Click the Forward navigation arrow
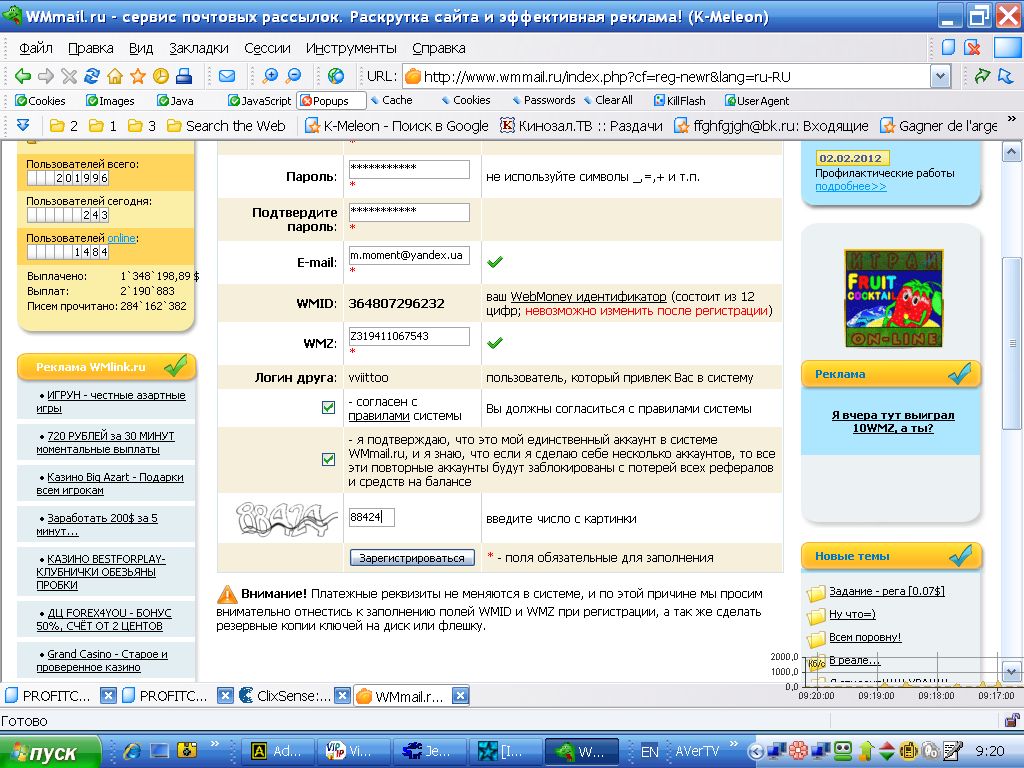This screenshot has width=1024, height=768. pos(46,76)
